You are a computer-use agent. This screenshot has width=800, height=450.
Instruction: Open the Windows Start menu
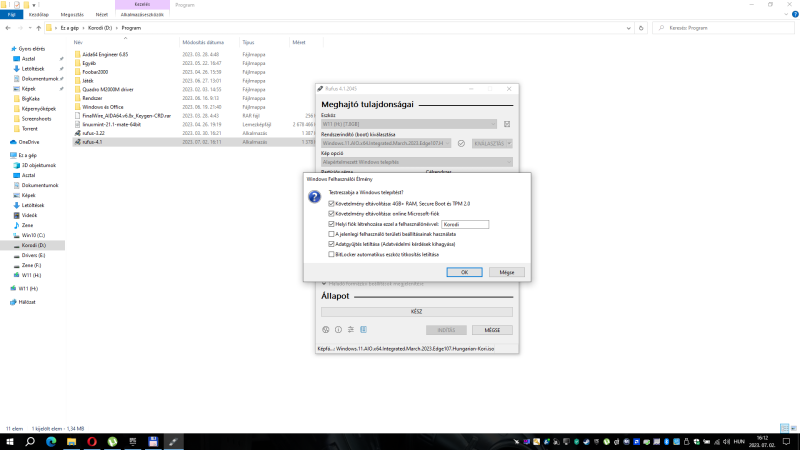point(10,441)
